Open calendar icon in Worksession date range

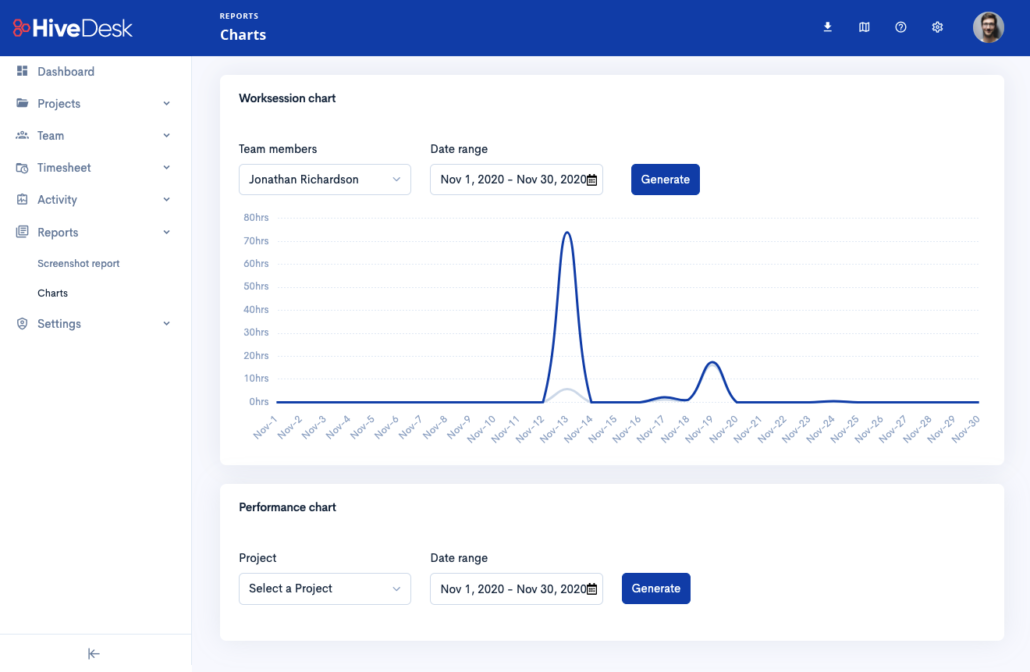click(x=592, y=180)
